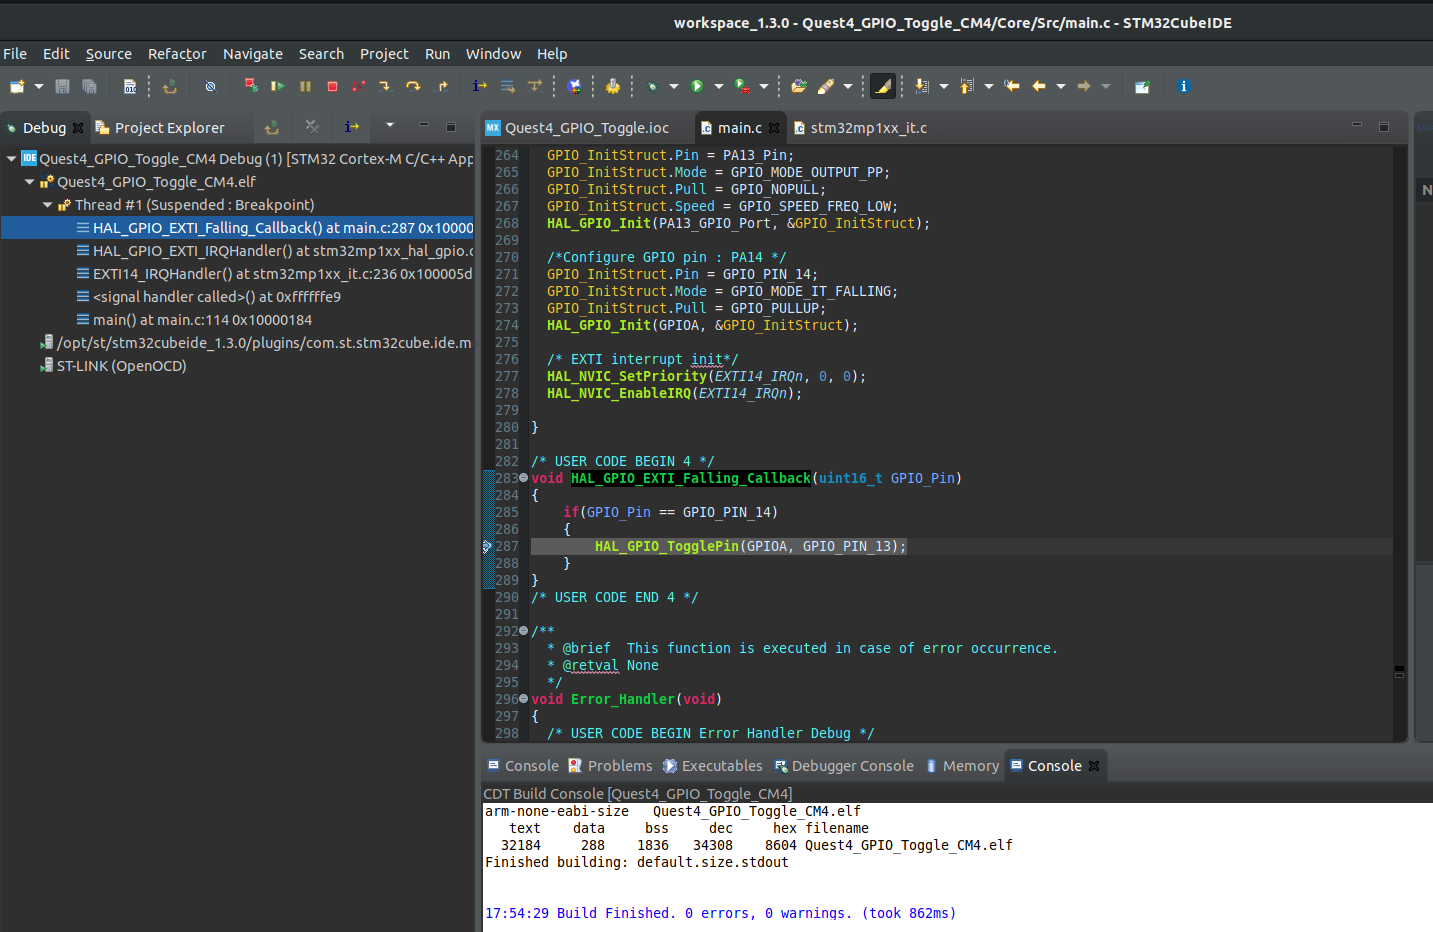Open the Debug configurations dropdown arrow

pyautogui.click(x=674, y=87)
